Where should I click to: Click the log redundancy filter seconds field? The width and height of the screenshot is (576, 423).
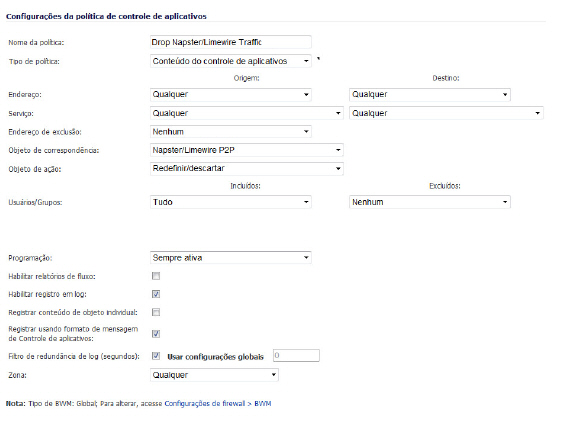[296, 355]
